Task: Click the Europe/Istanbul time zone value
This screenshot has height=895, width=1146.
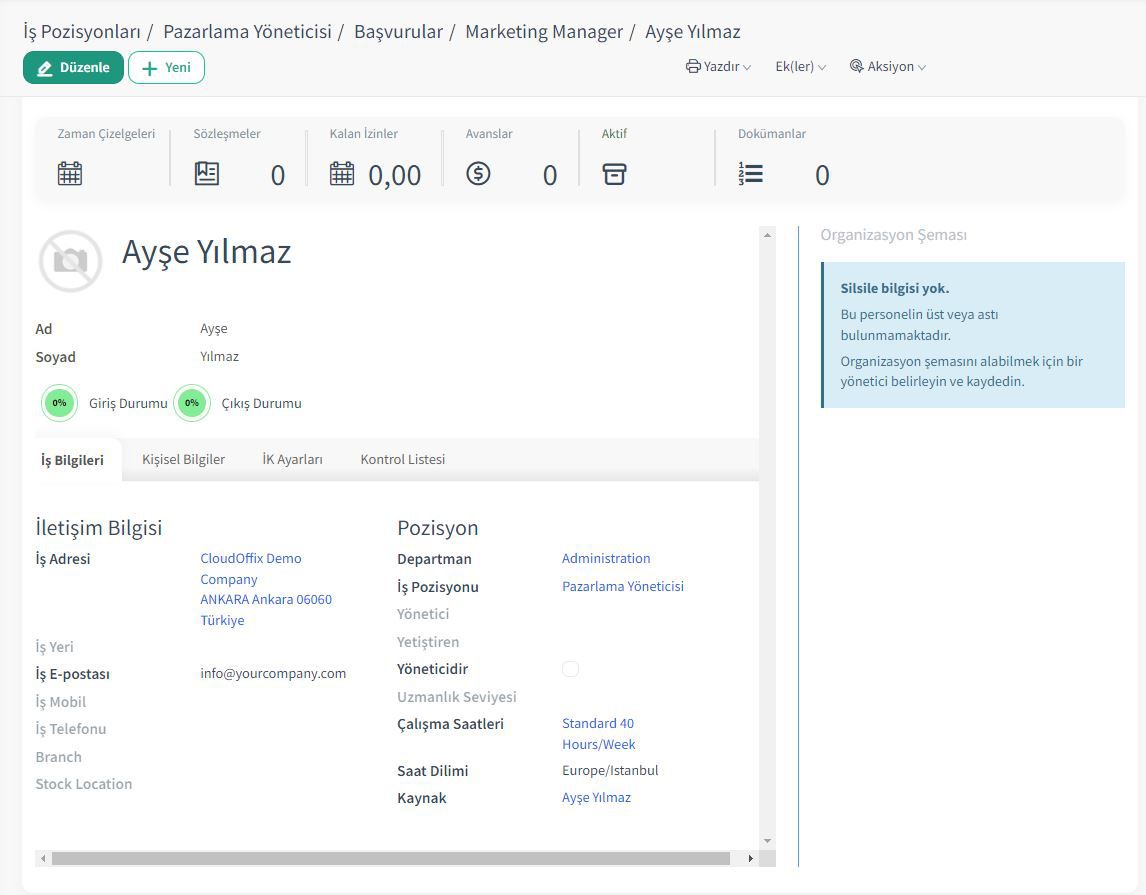Action: coord(610,770)
